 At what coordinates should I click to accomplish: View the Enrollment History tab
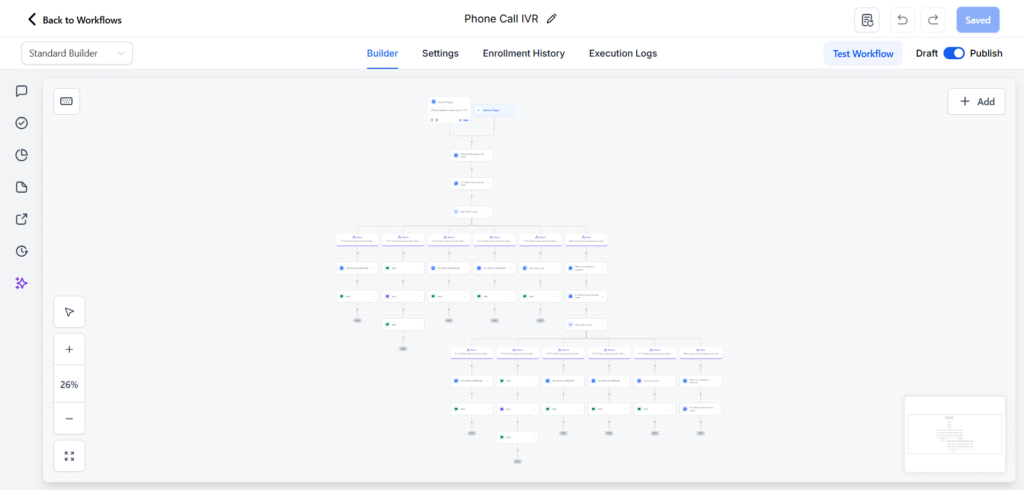524,54
